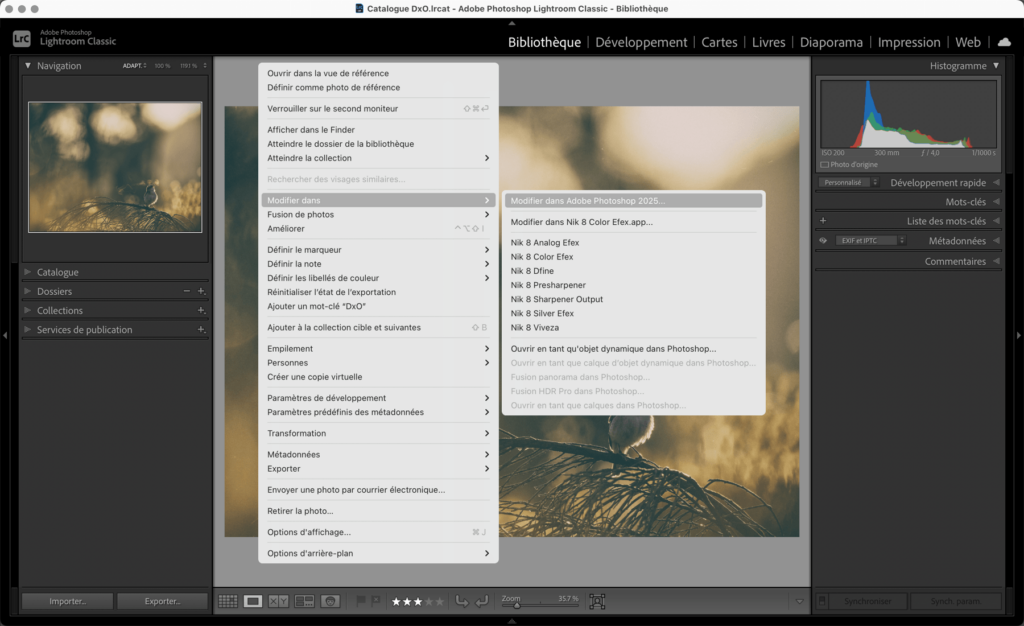
Task: Click the LrC application logo
Action: tap(22, 39)
